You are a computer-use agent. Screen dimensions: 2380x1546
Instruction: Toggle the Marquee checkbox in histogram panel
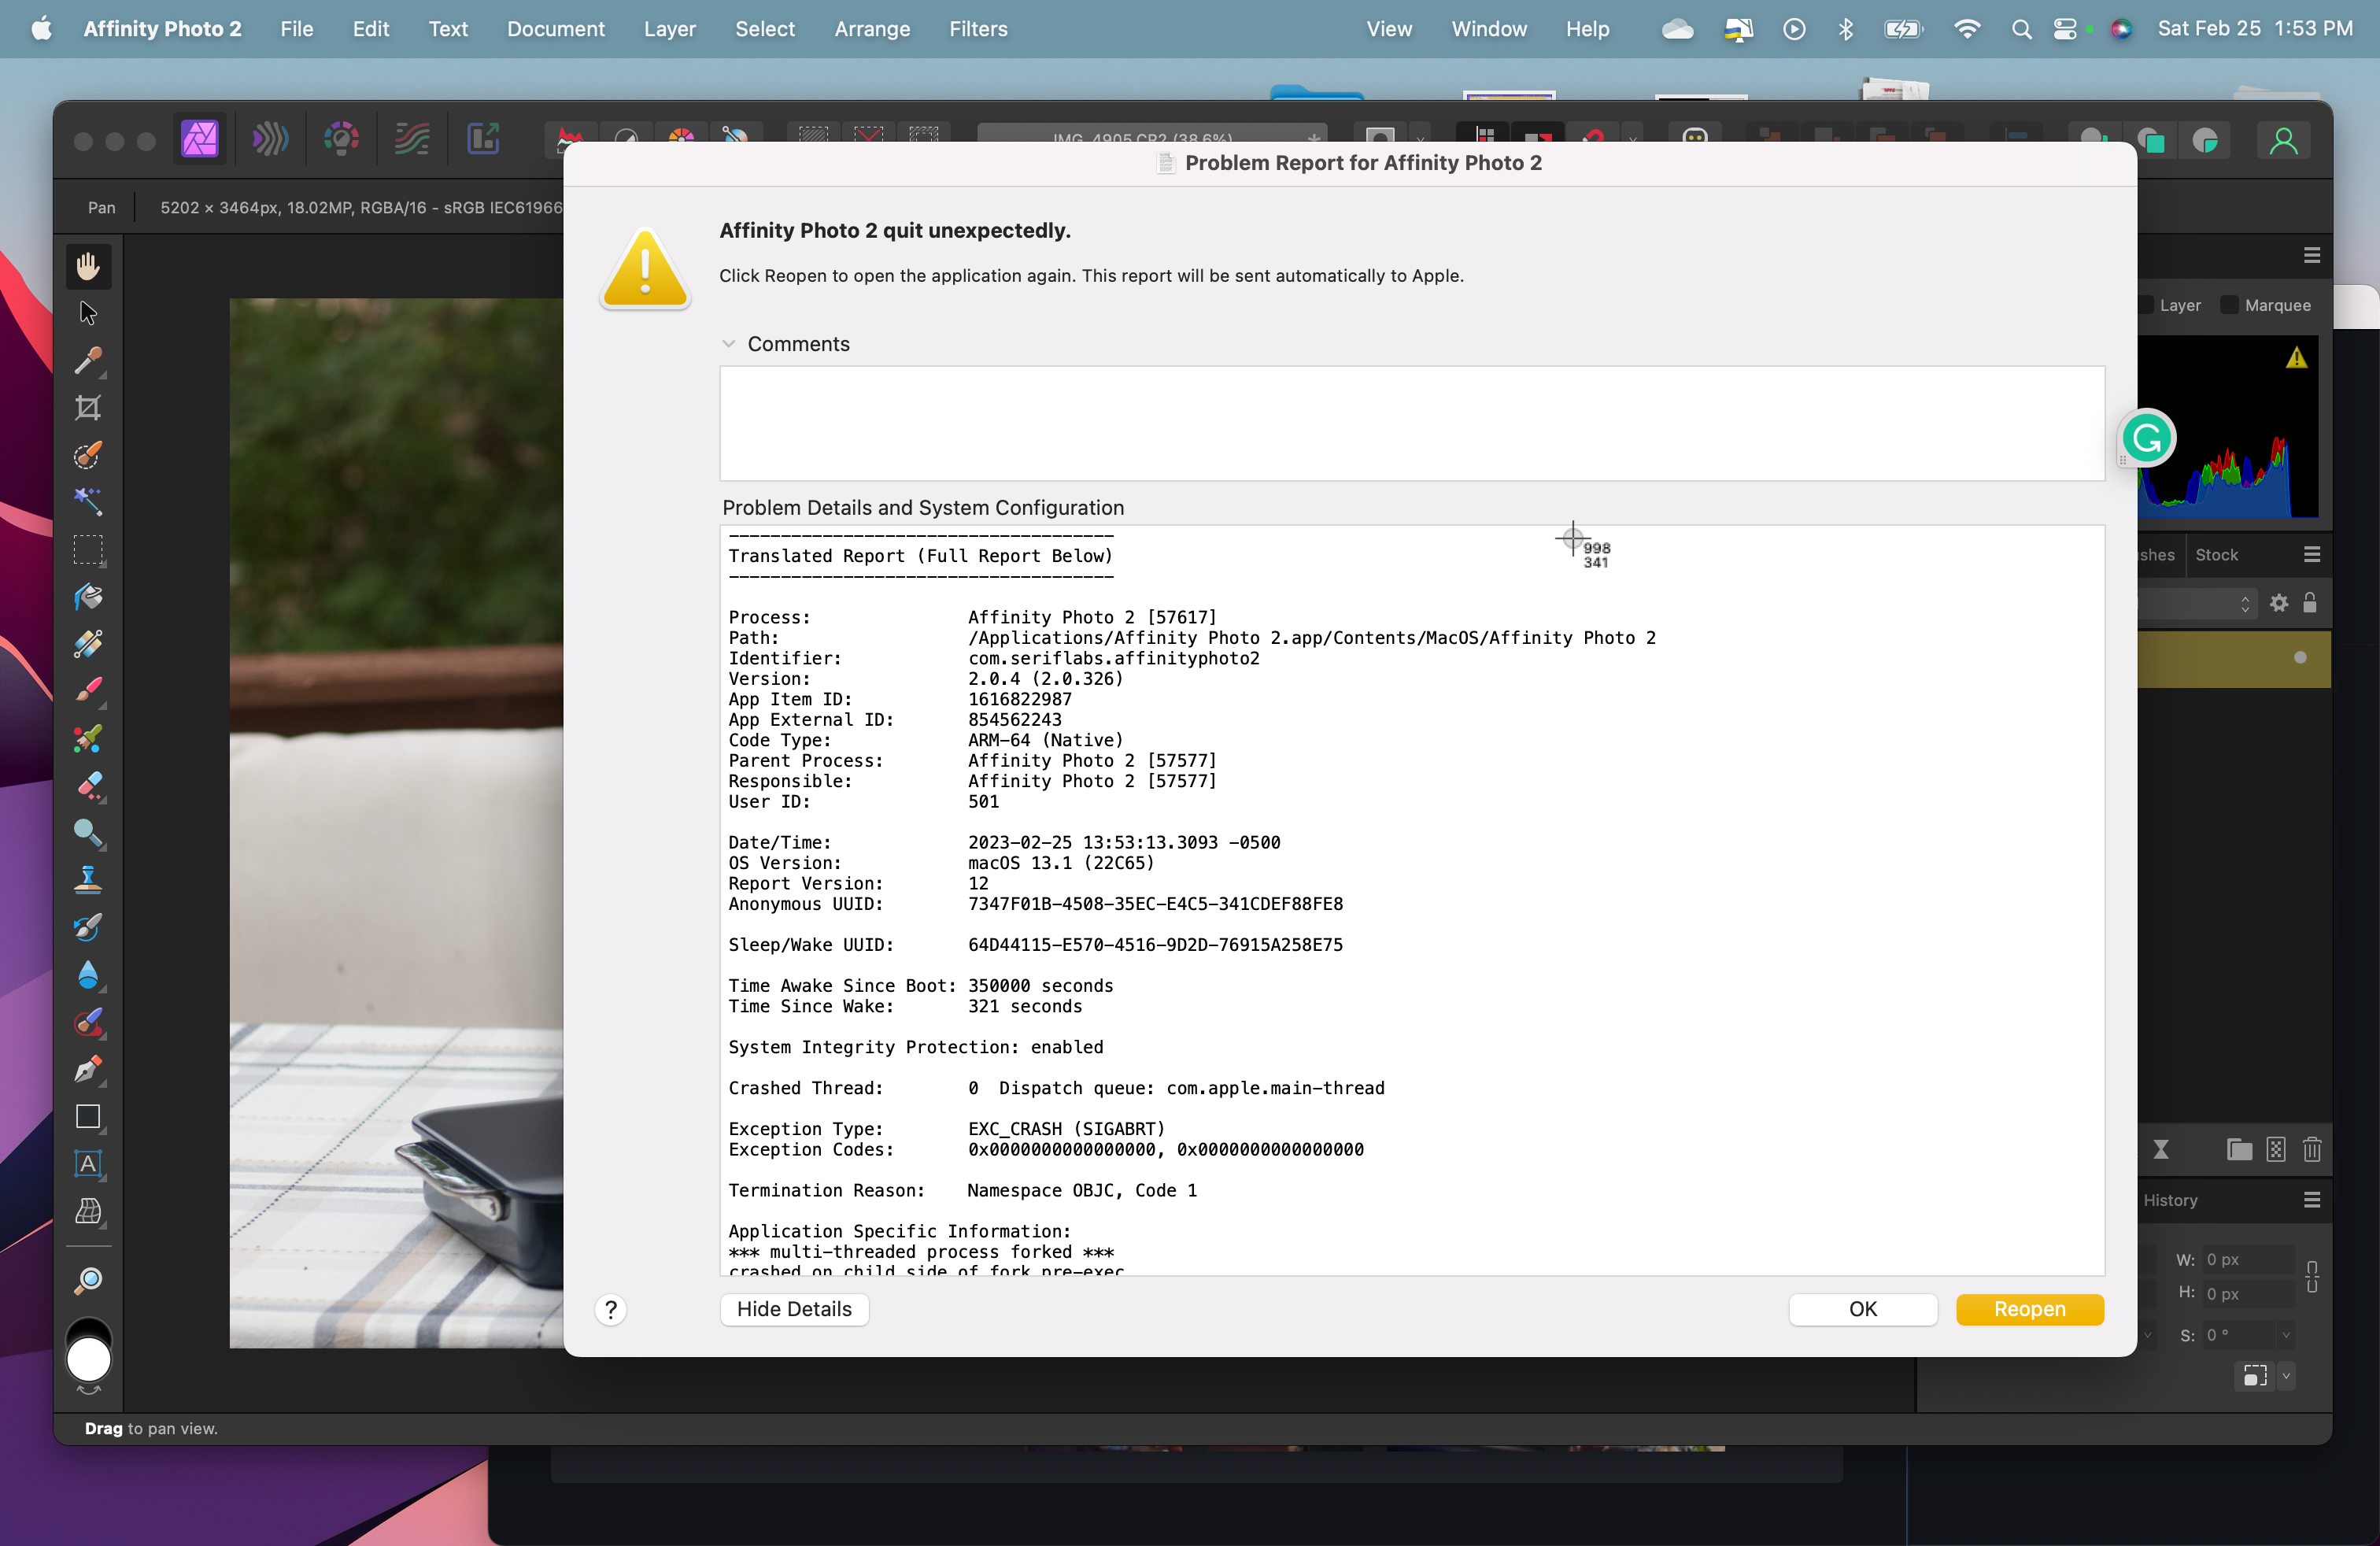click(x=2229, y=305)
